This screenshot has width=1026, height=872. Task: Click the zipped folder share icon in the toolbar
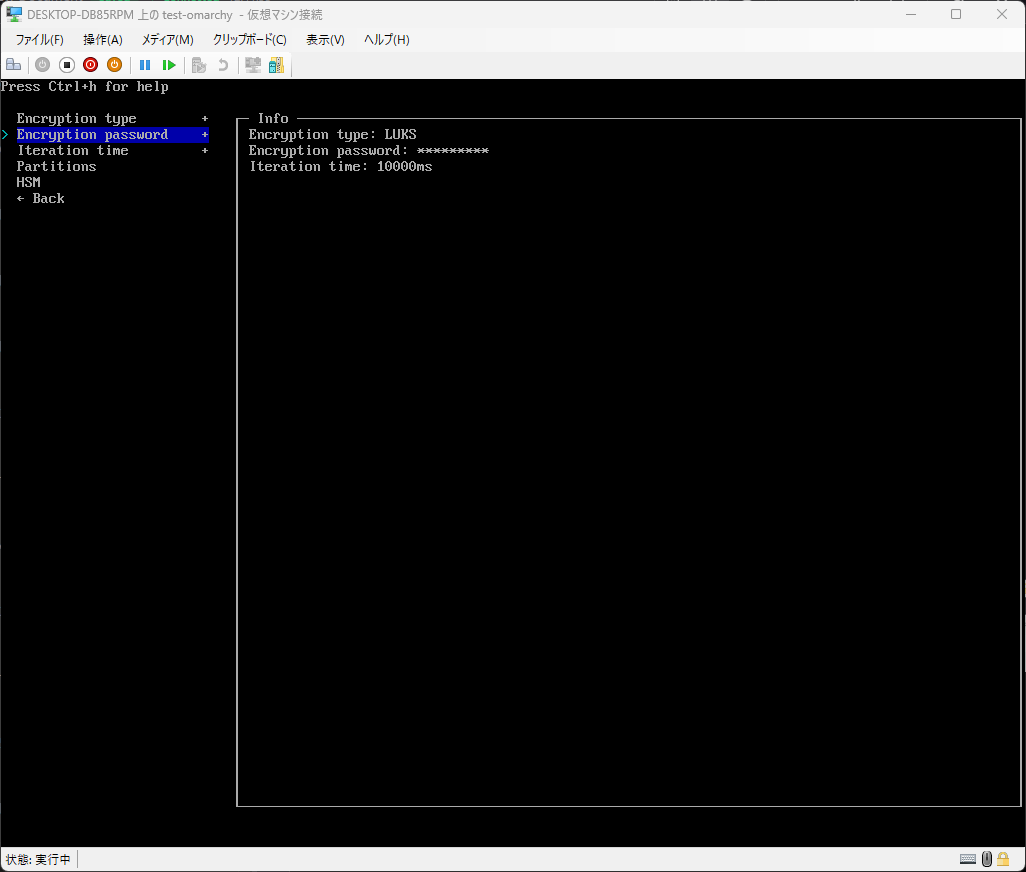(276, 65)
